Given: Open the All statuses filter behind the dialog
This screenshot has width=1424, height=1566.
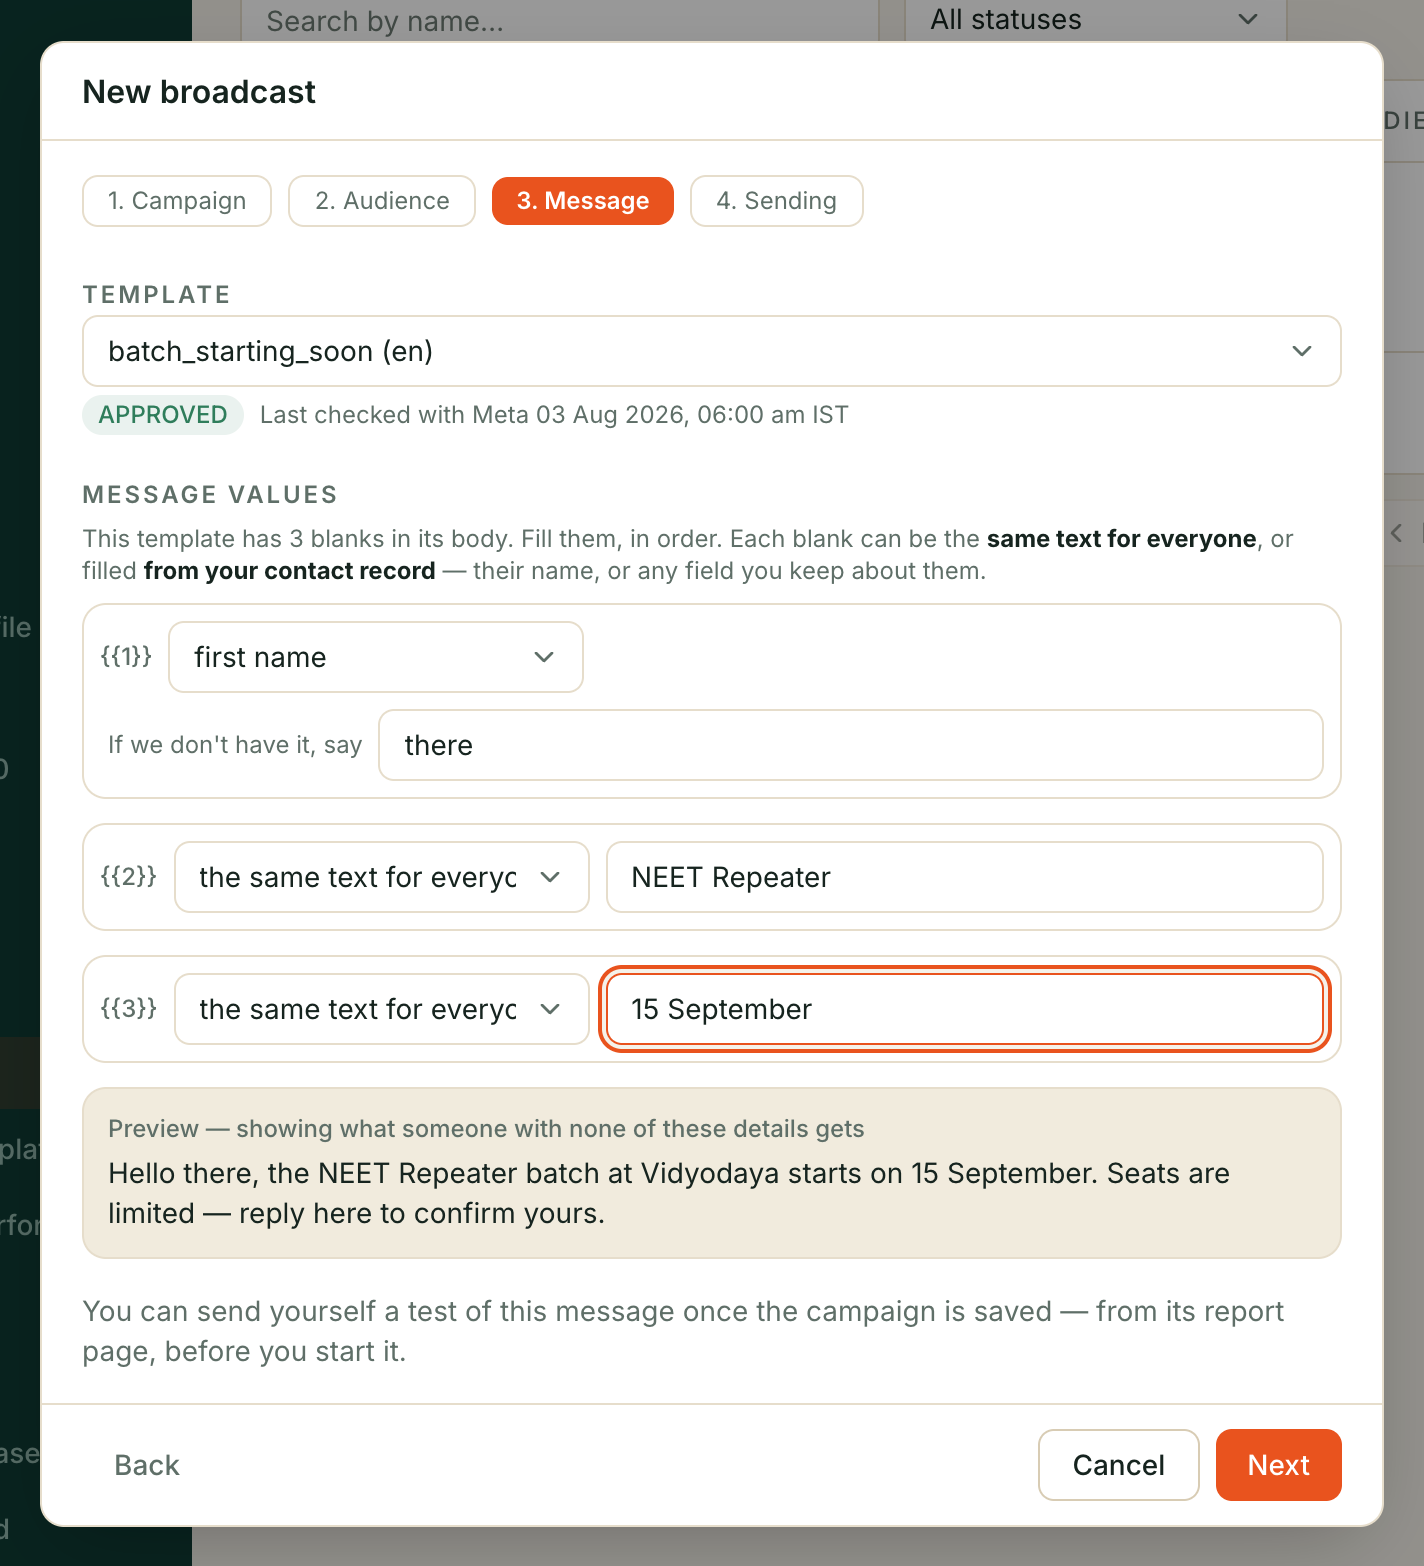Looking at the screenshot, I should 1095,20.
